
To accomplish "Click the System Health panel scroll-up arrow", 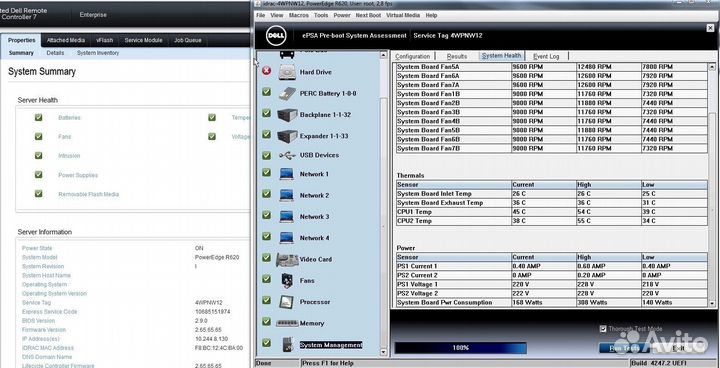I will pos(712,67).
